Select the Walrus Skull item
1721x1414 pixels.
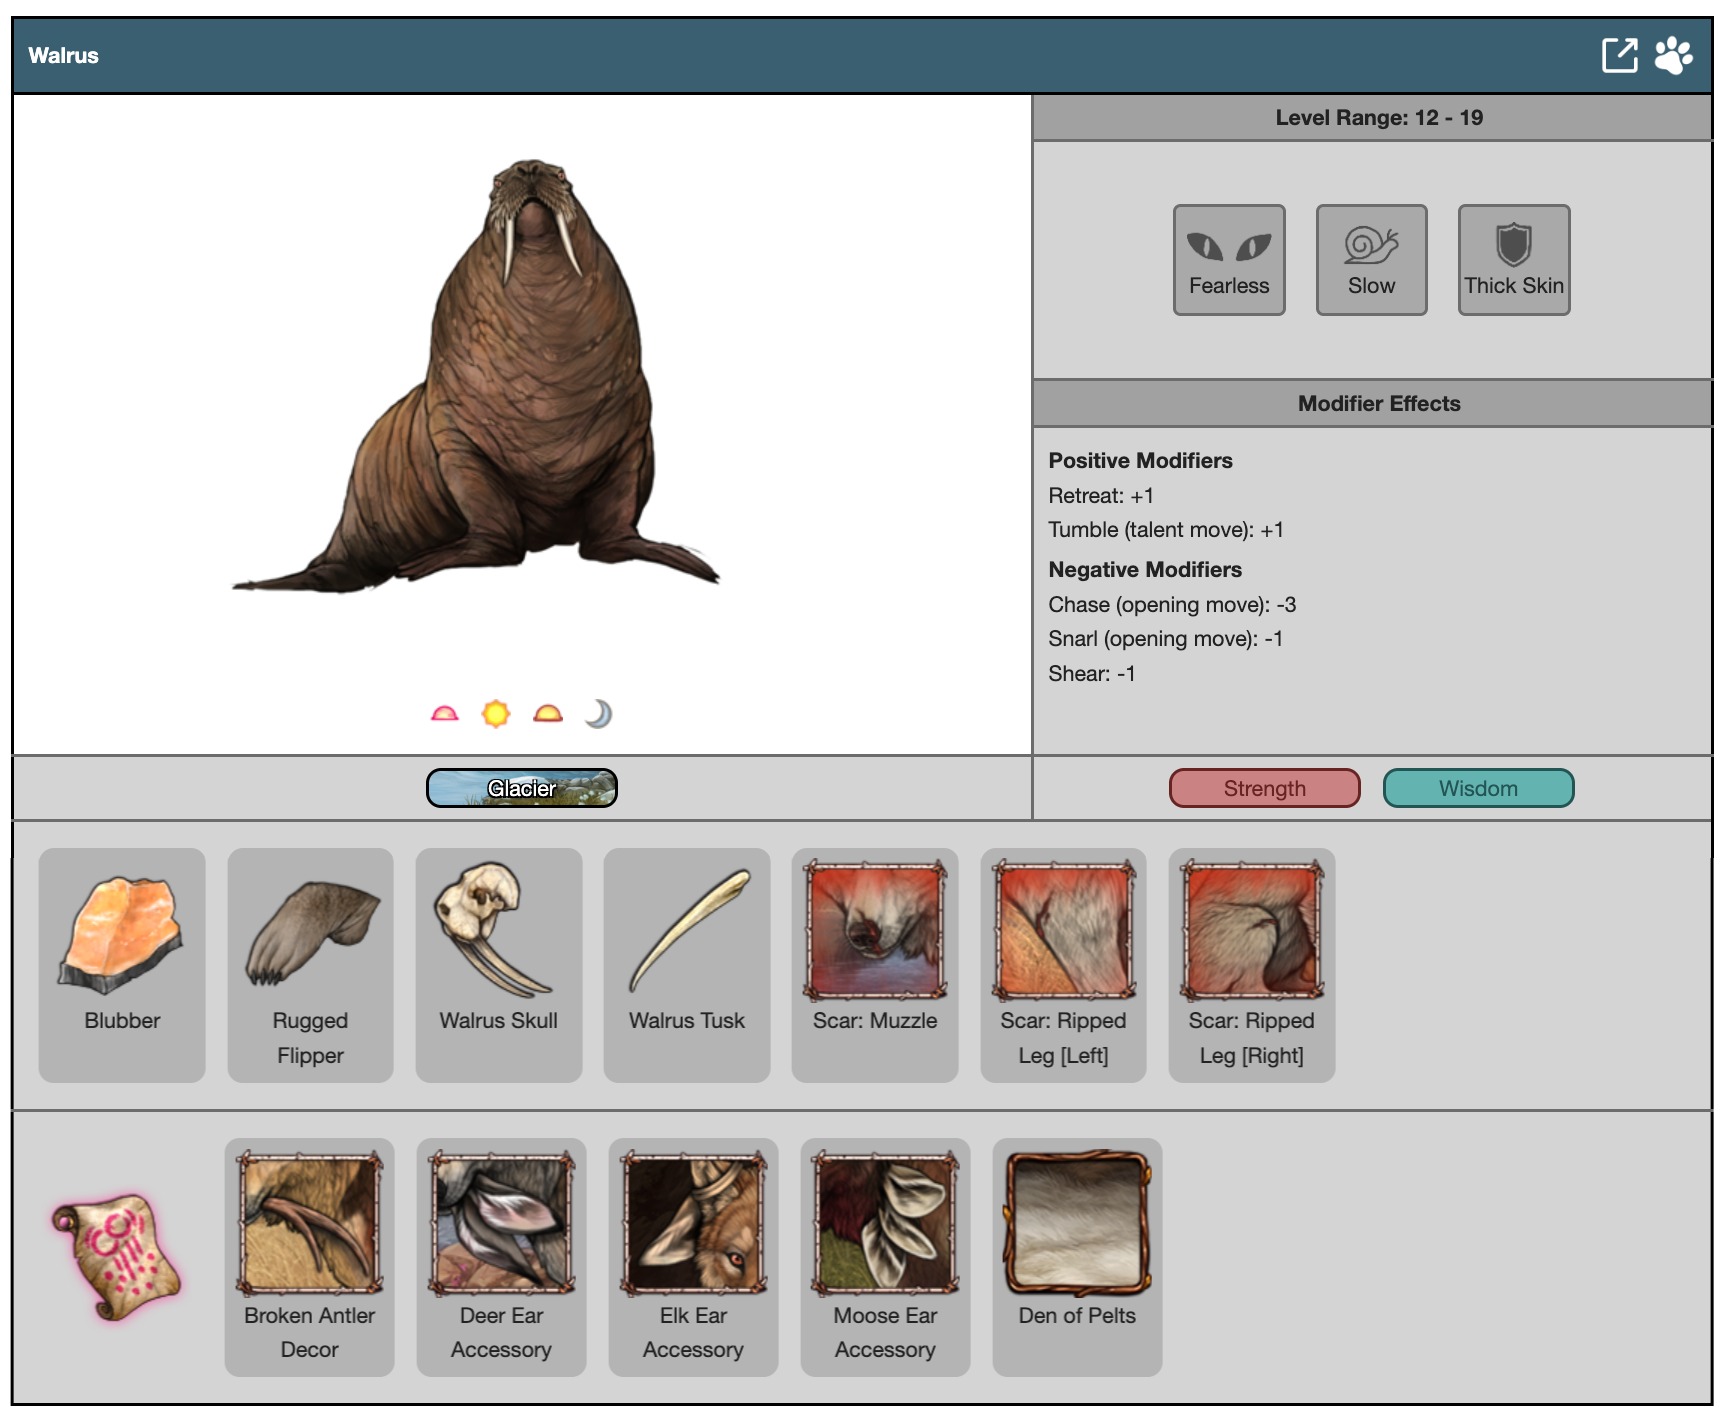tap(498, 964)
